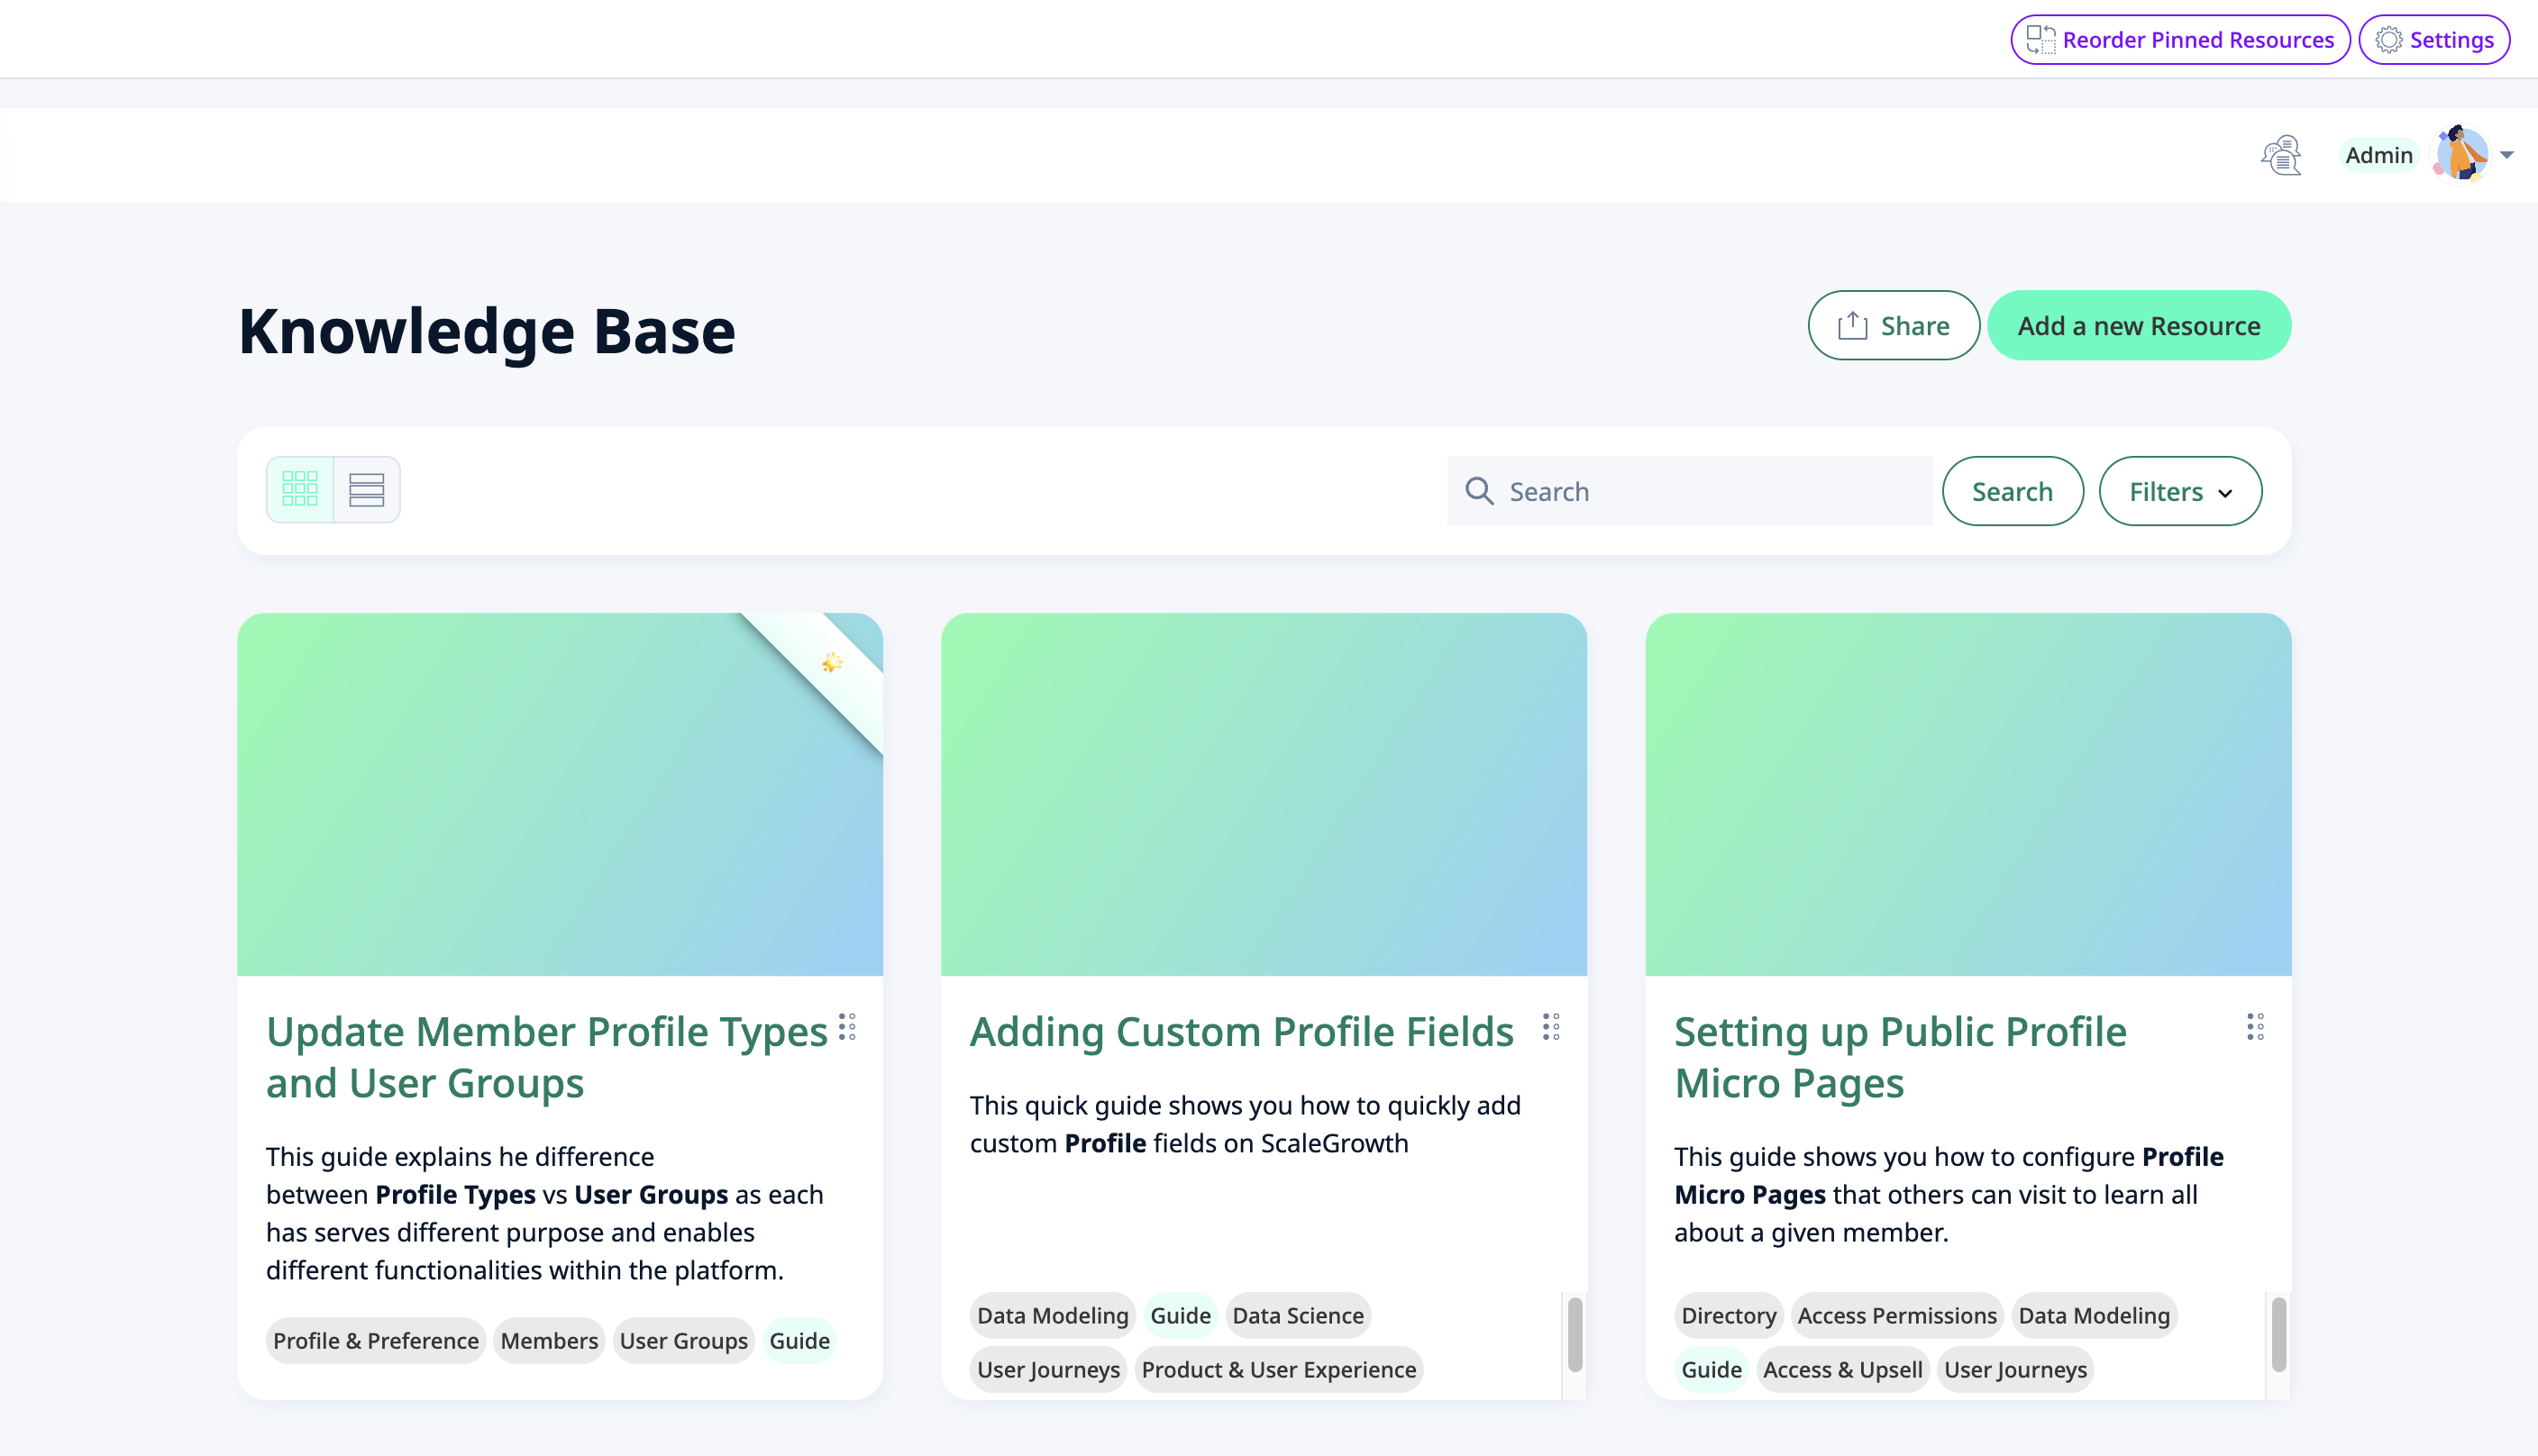The height and width of the screenshot is (1456, 2538).
Task: Switch to grid view layout
Action: point(300,490)
